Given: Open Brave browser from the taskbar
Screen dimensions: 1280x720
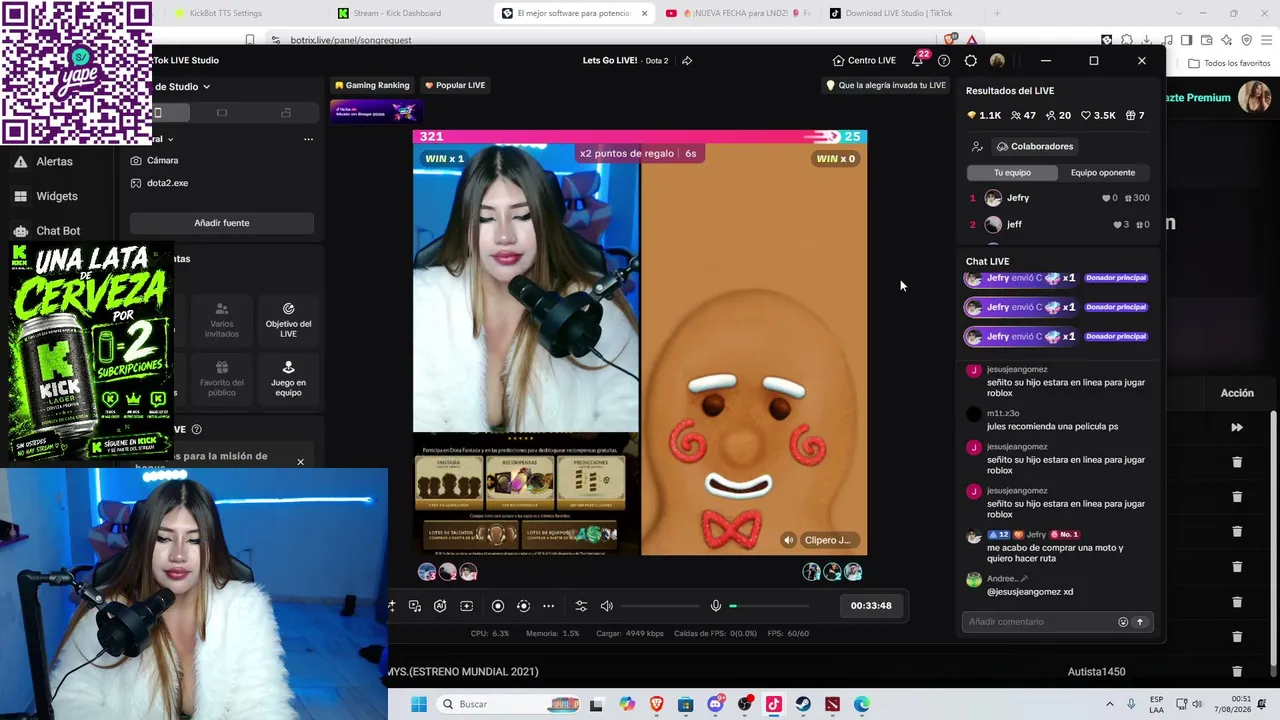Looking at the screenshot, I should 656,704.
